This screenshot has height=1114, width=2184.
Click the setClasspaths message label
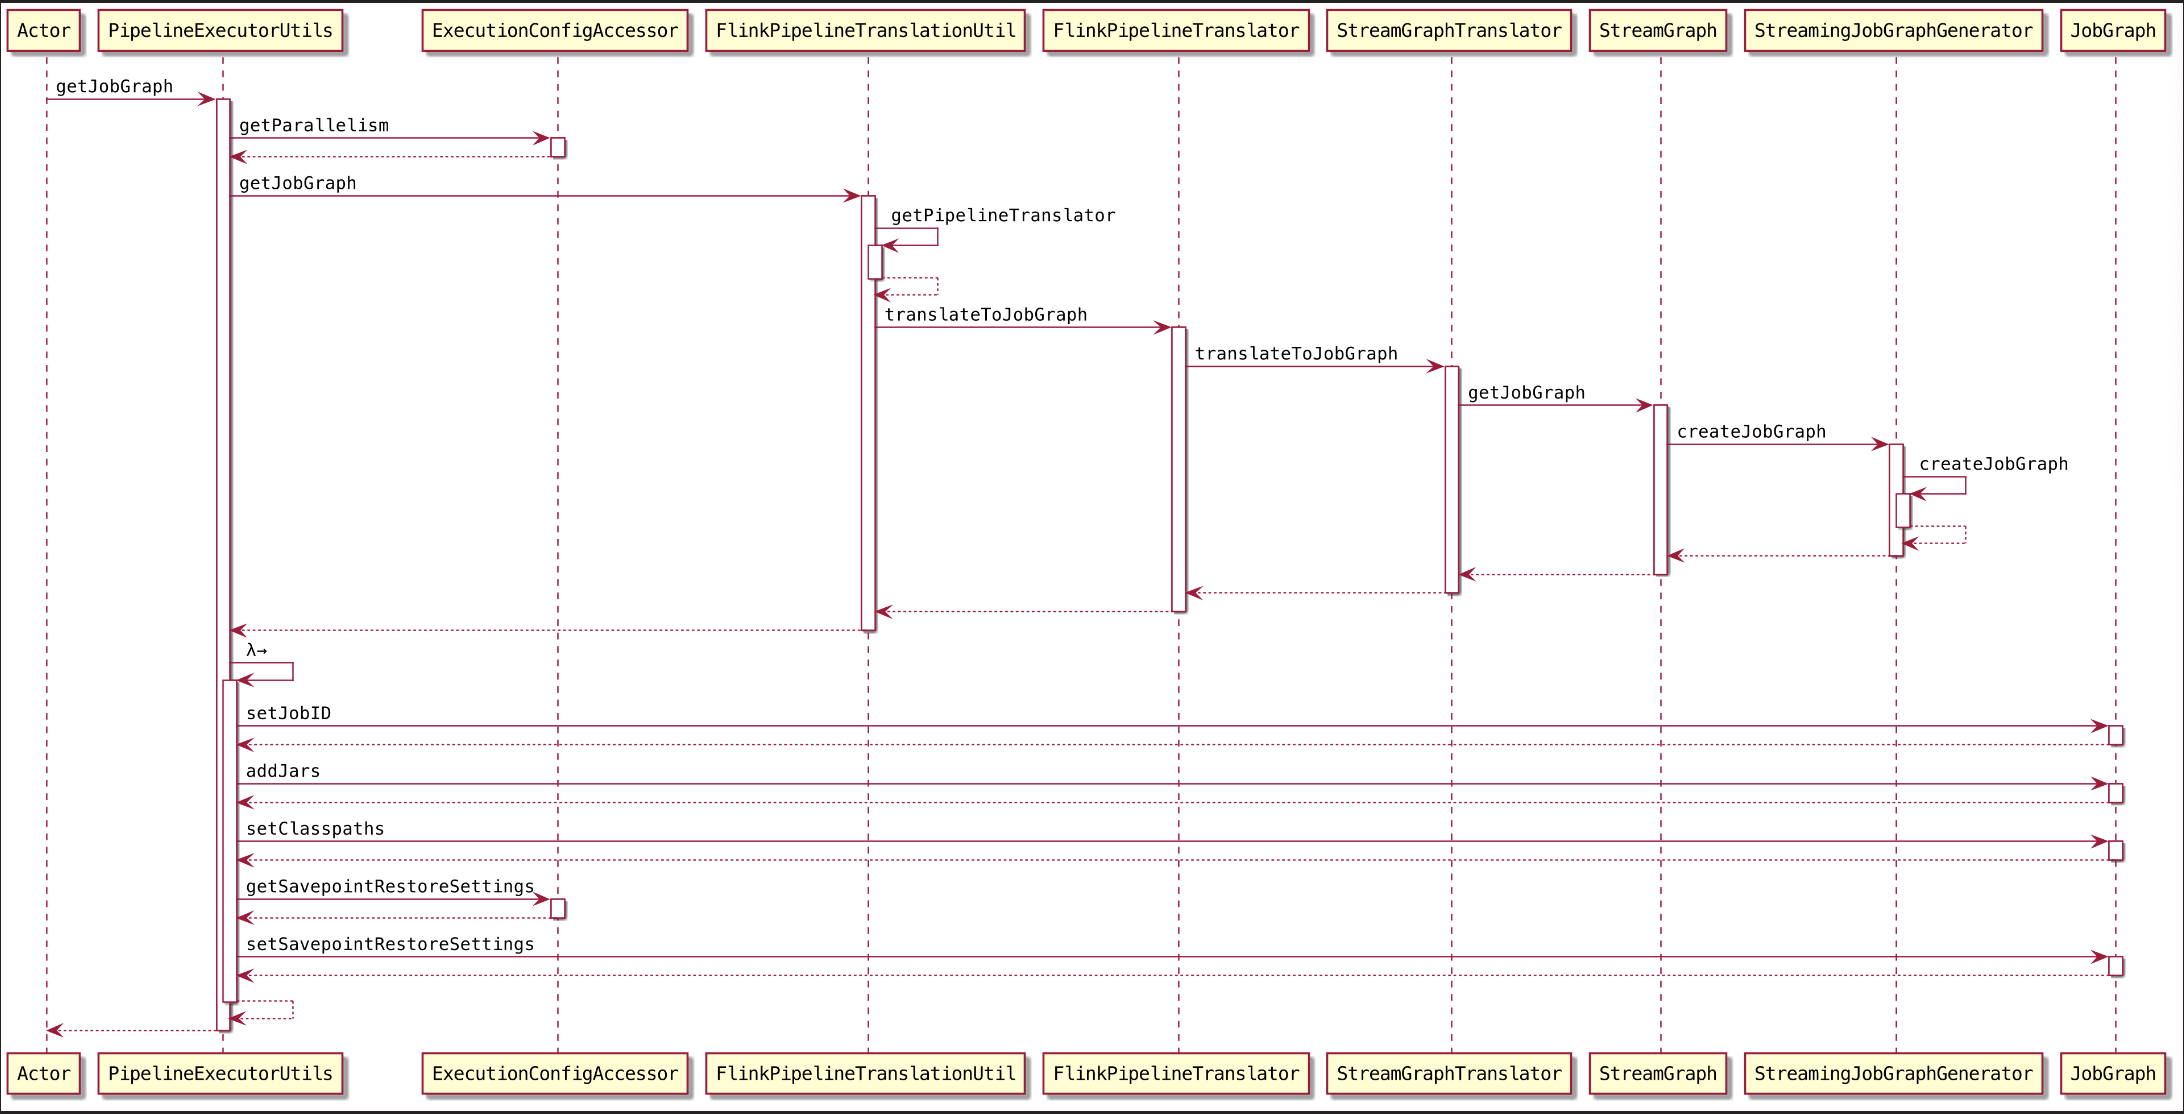(315, 829)
